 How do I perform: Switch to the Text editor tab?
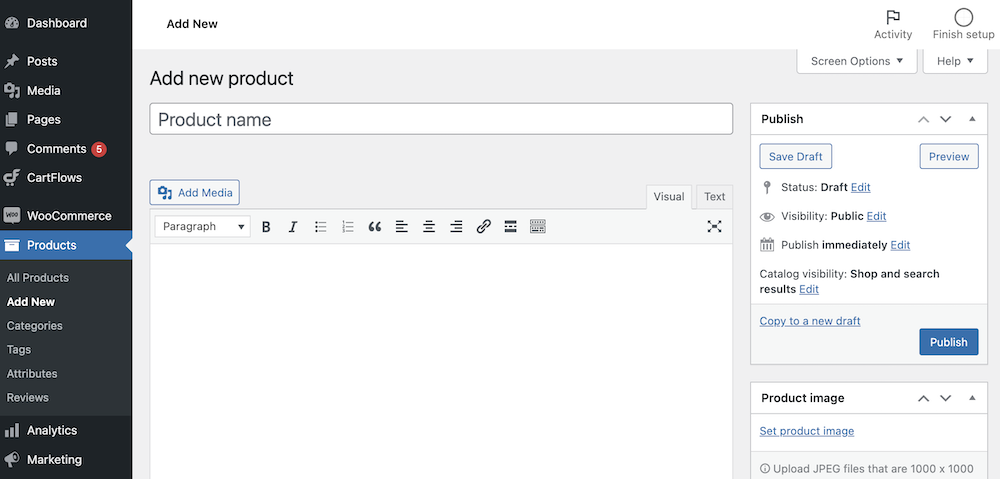pyautogui.click(x=714, y=197)
